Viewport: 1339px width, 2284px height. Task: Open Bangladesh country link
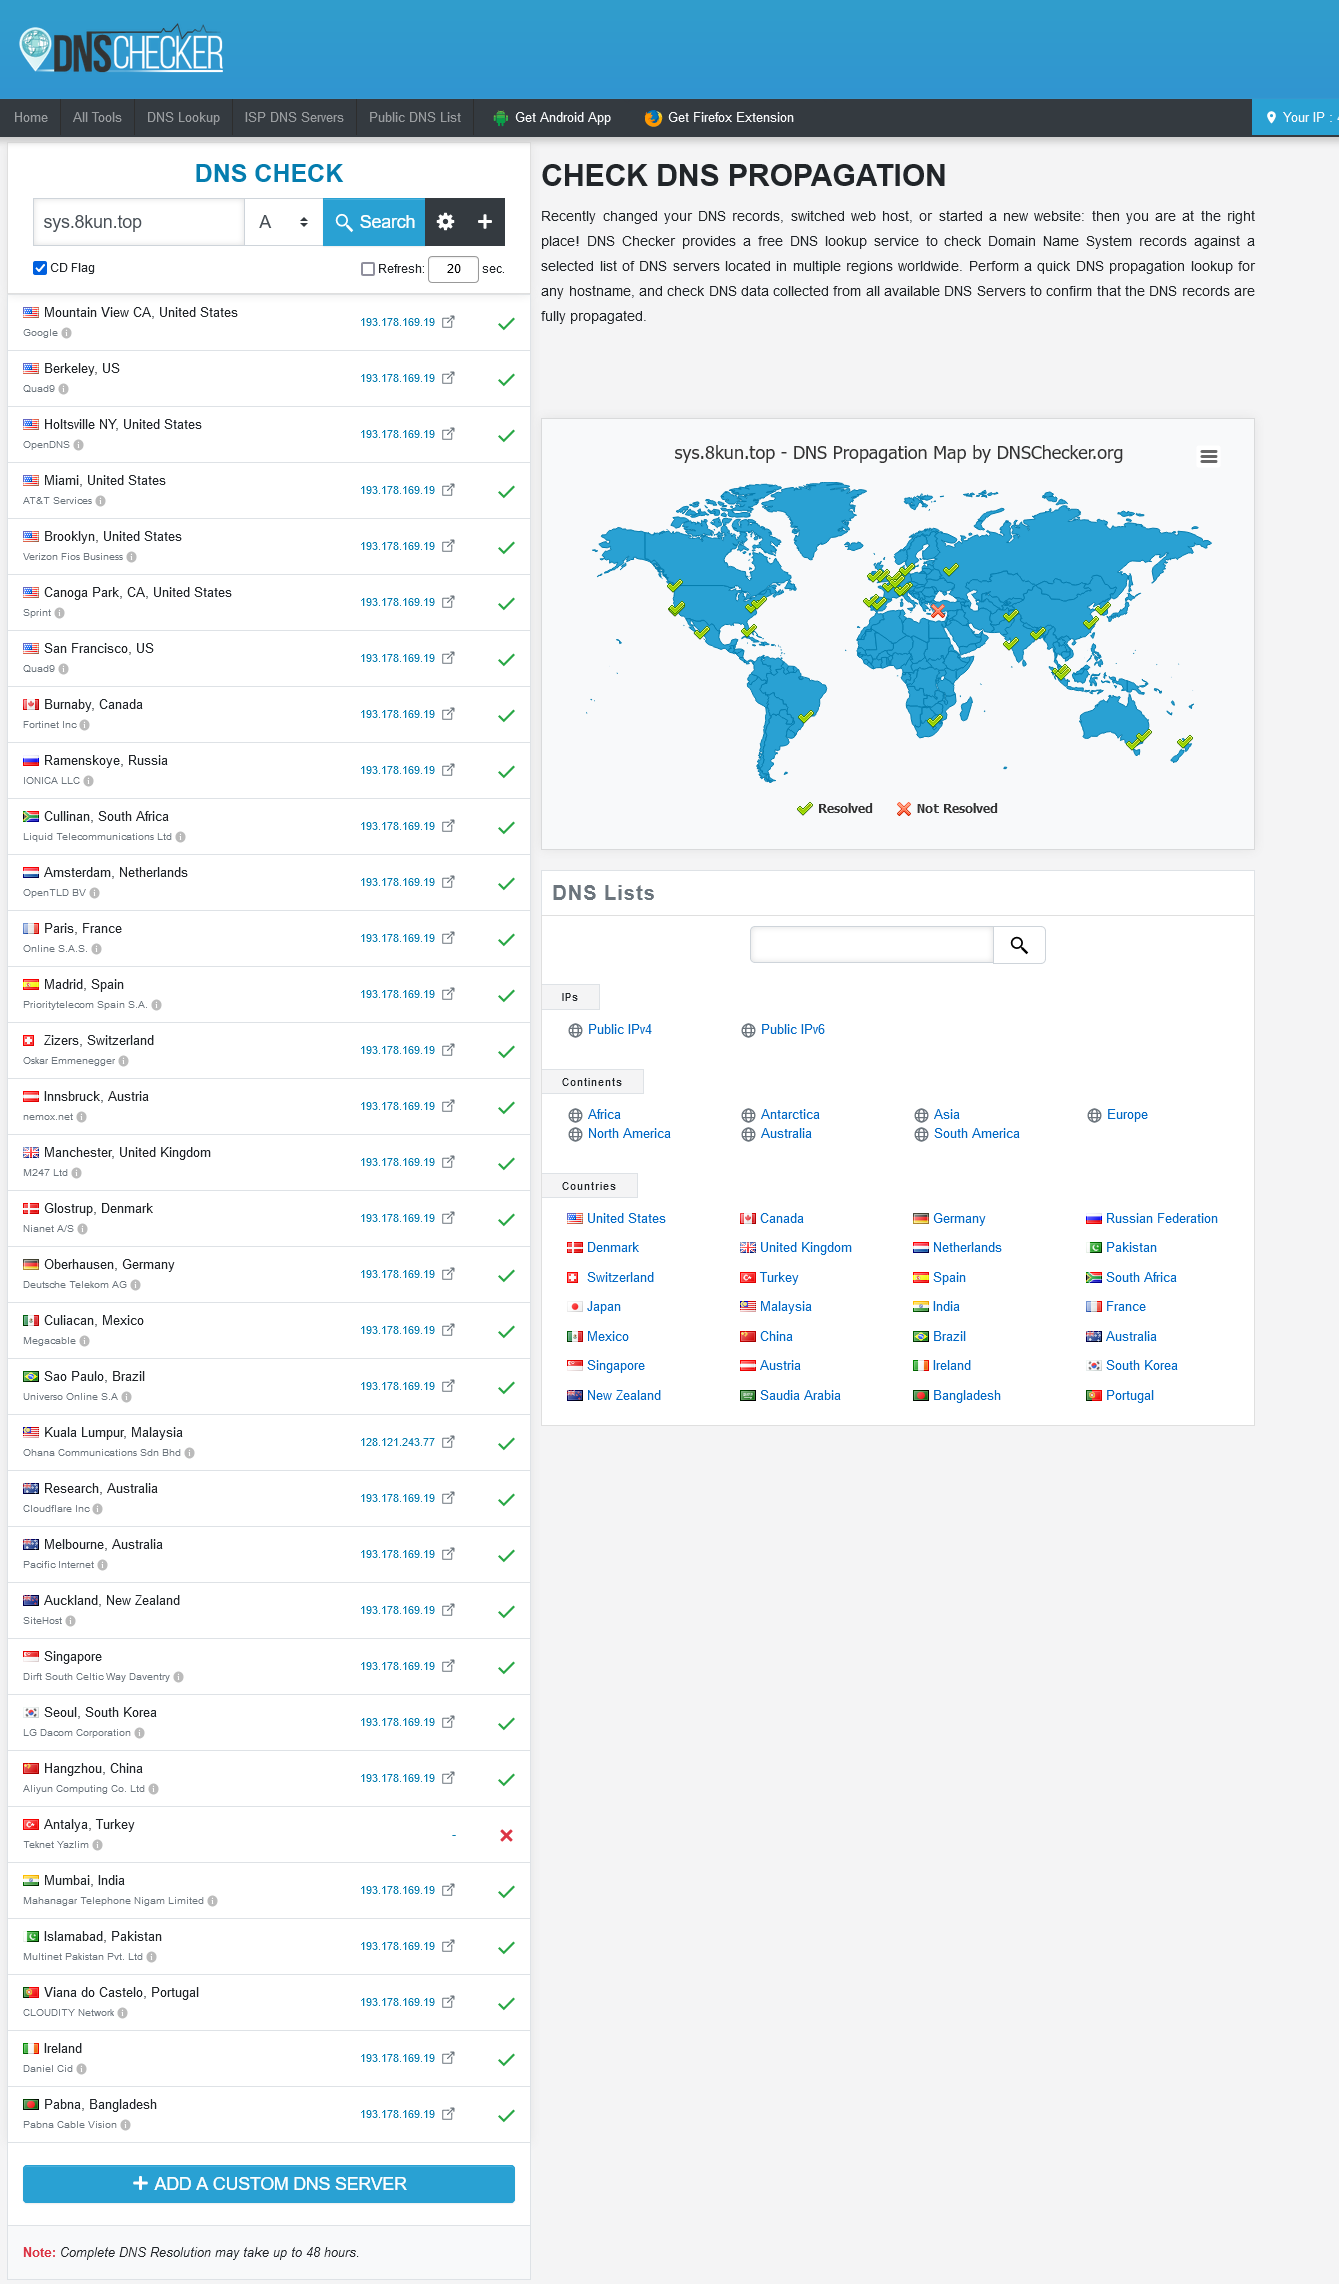point(967,1395)
